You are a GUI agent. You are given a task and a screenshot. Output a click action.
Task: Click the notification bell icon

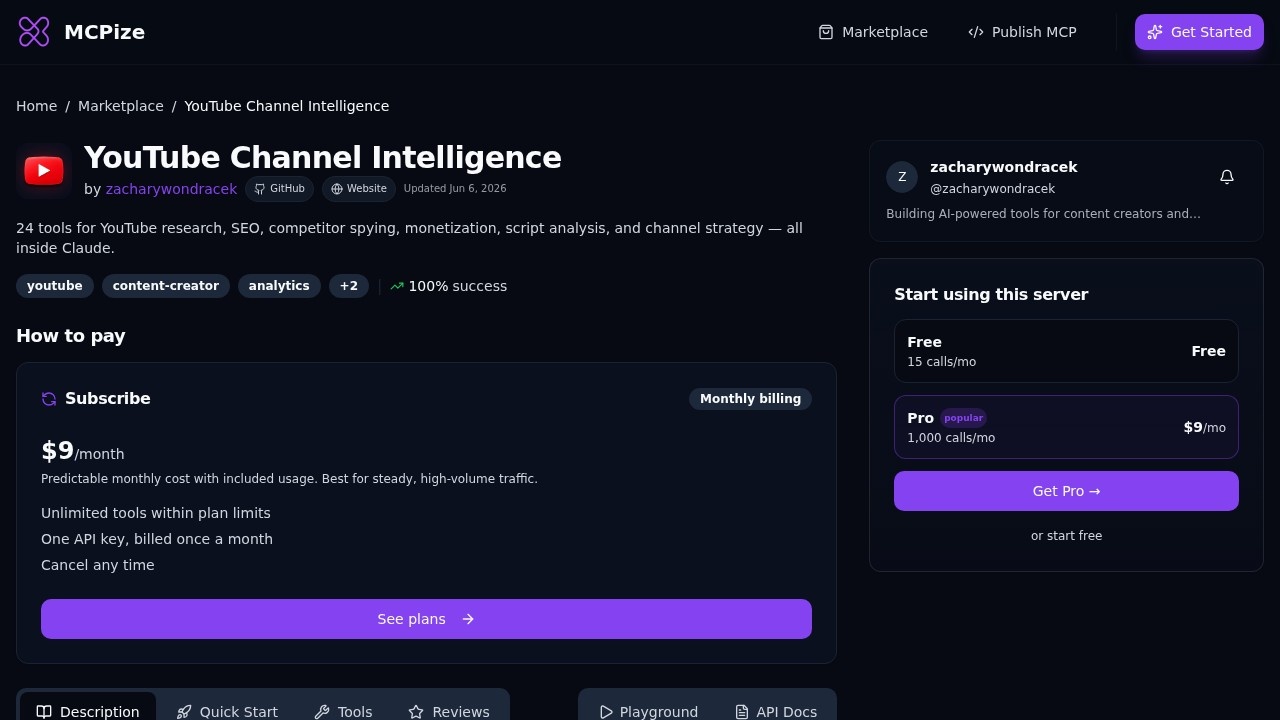tap(1227, 177)
